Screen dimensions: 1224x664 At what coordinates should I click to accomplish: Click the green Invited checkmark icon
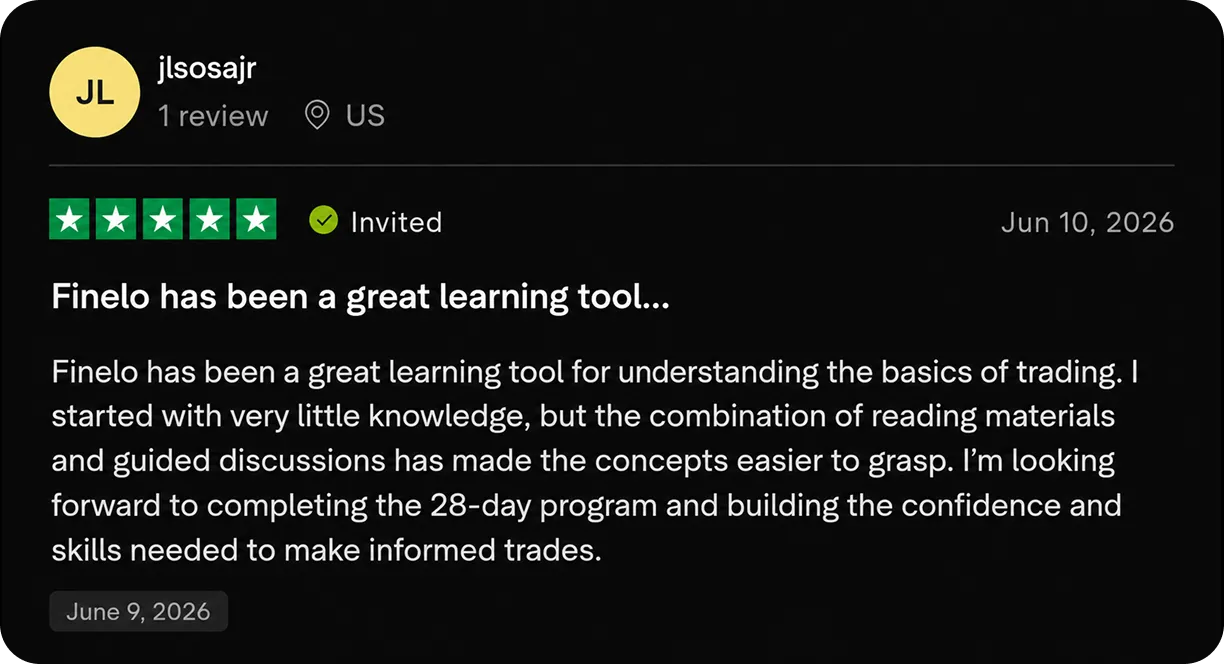point(323,220)
